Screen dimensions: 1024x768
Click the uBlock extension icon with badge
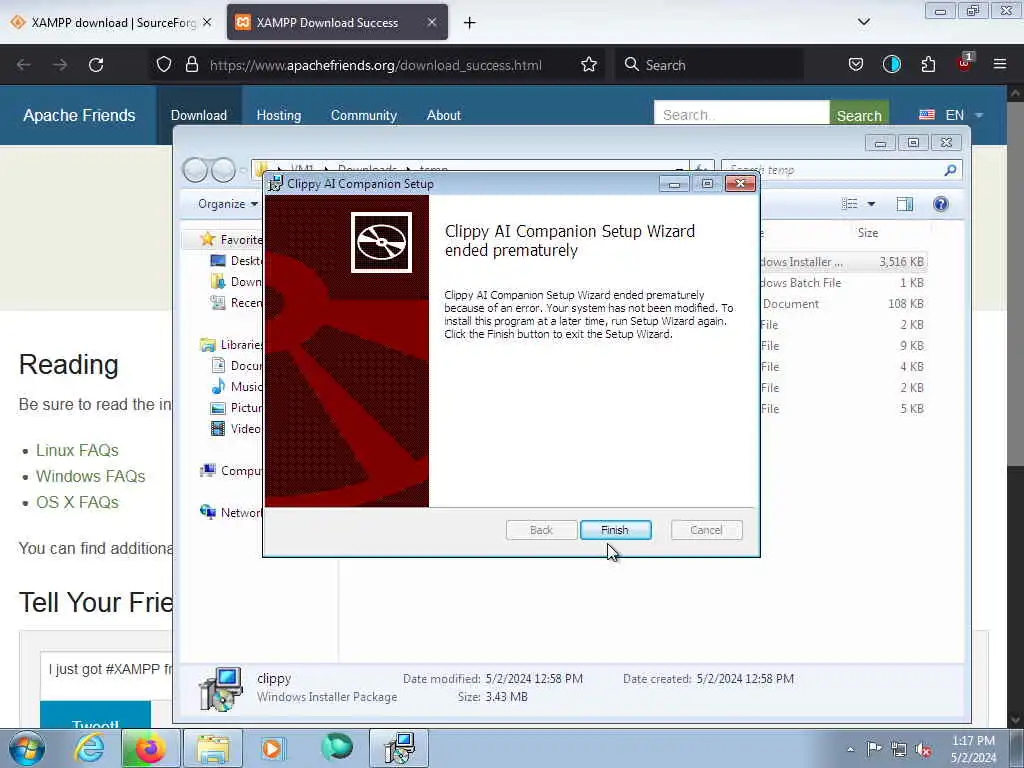coord(964,63)
